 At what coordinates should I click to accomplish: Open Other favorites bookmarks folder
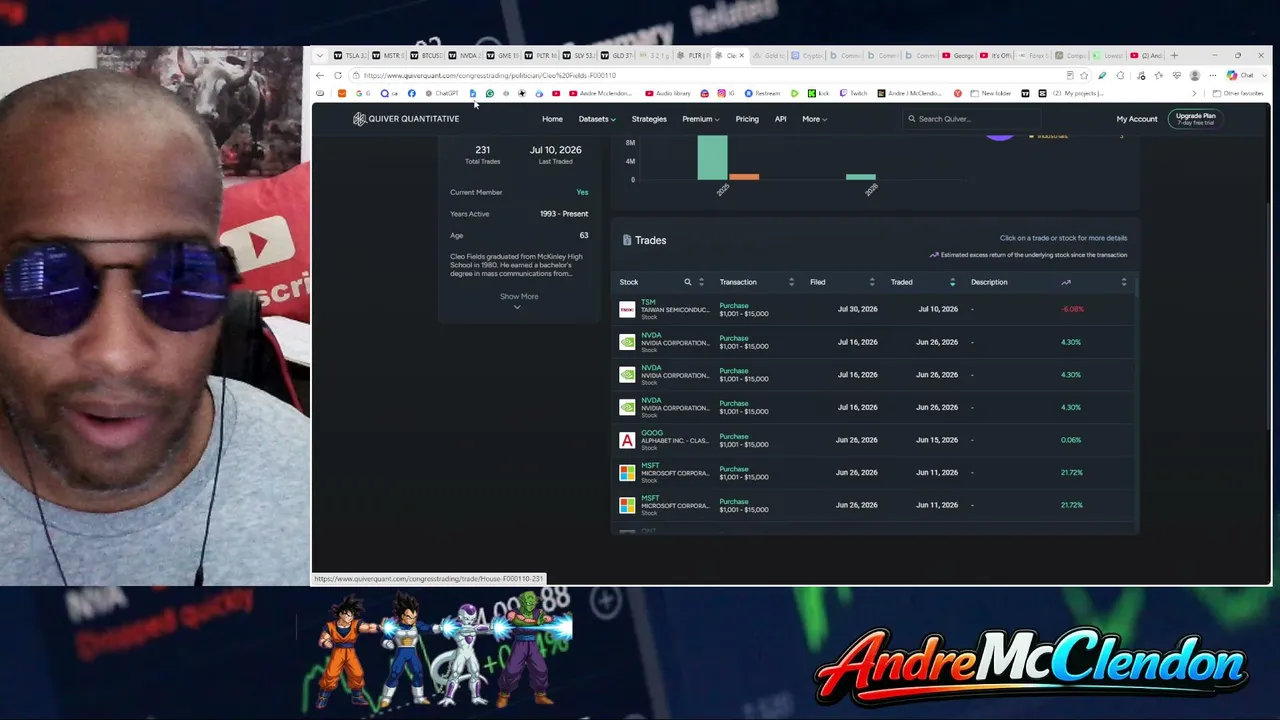[x=1238, y=94]
